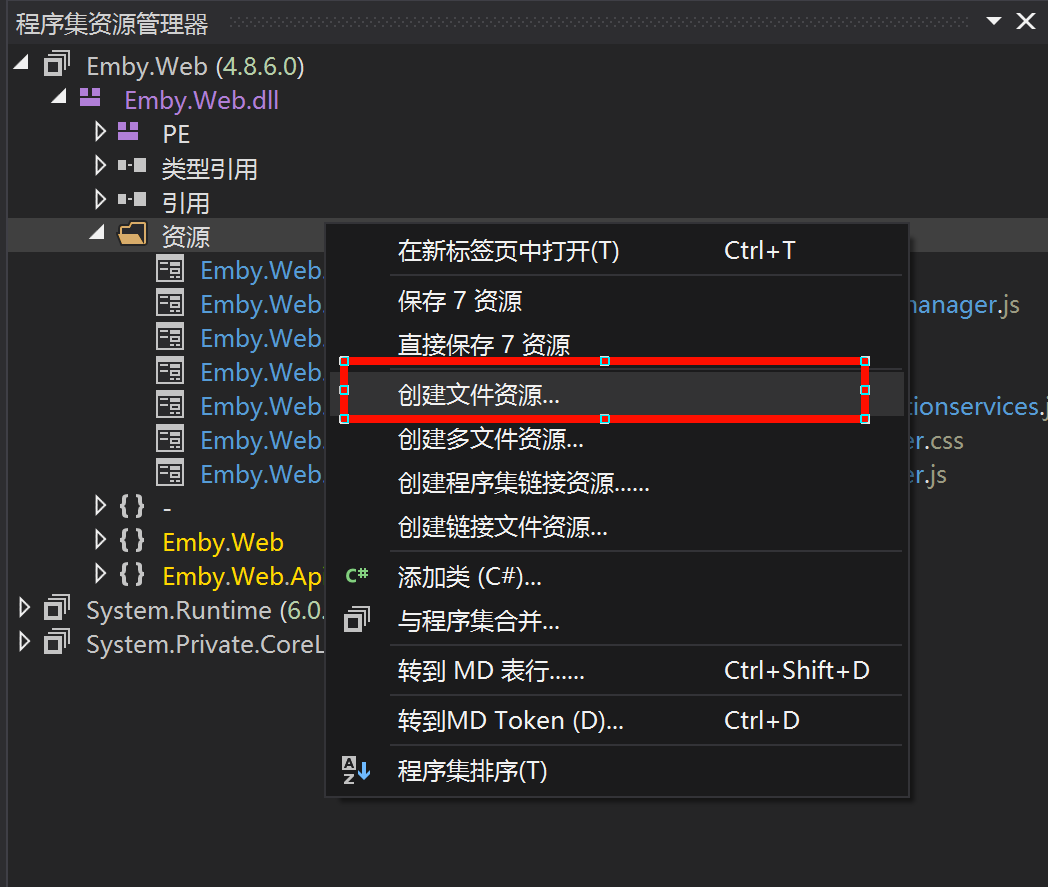Choose 在新标签页中打开(T) menu item
This screenshot has width=1048, height=887.
point(508,250)
